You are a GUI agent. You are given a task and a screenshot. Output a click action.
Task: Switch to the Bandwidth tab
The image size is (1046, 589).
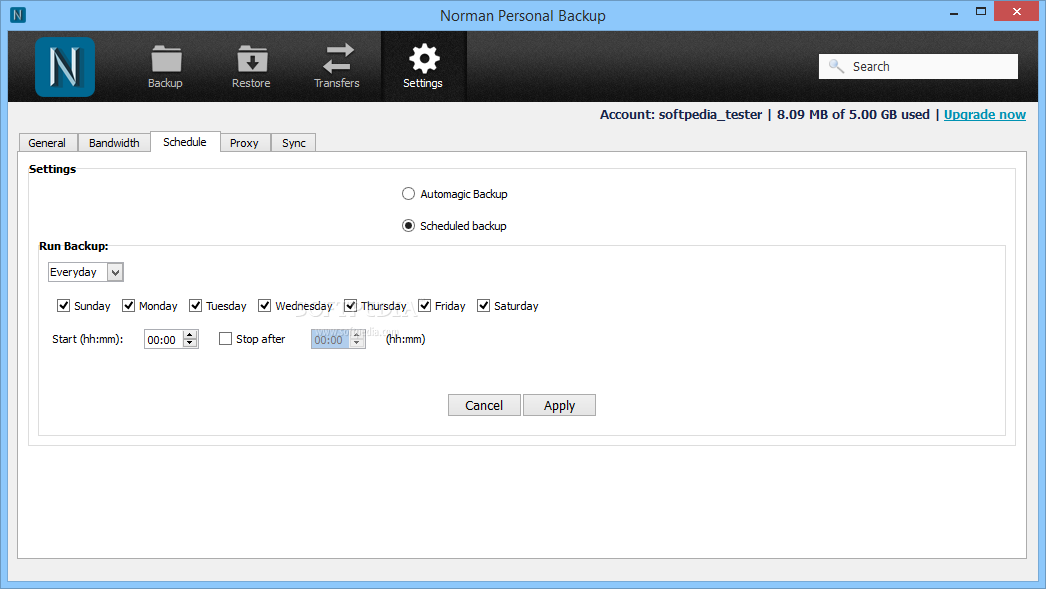coord(114,143)
